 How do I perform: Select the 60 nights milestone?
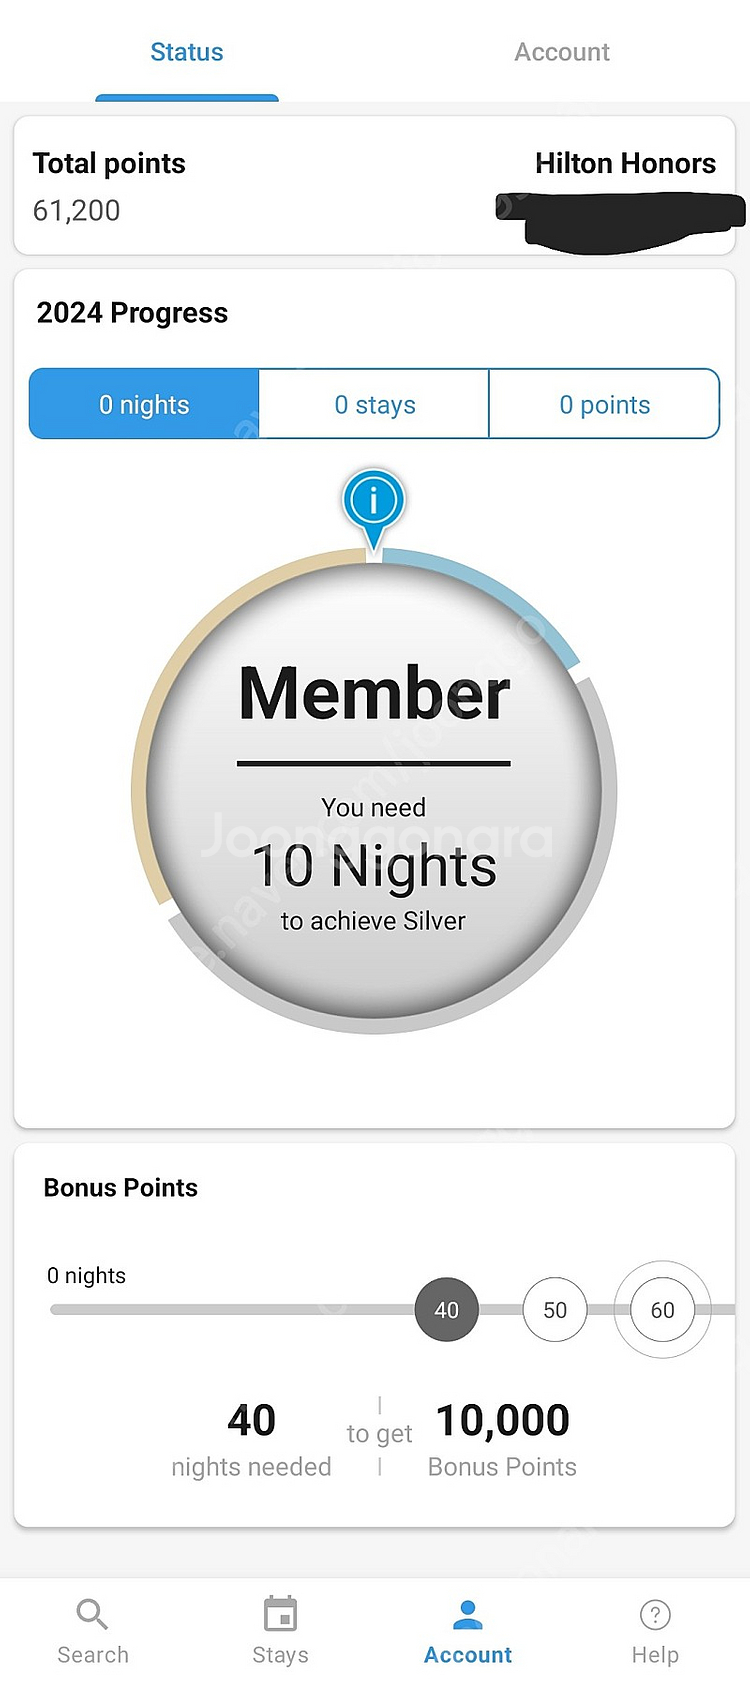662,1310
